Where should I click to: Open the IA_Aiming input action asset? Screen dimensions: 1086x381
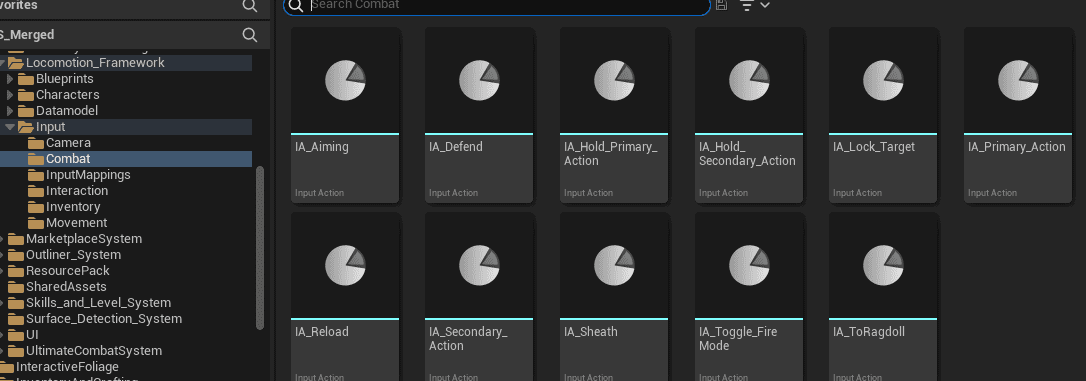coord(345,115)
